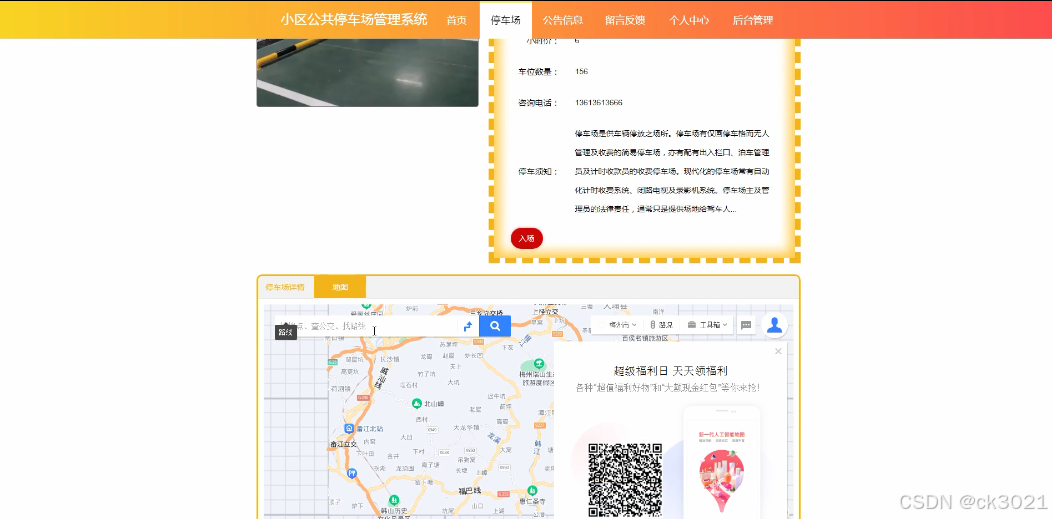Select the 停车场 nav tab

[506, 20]
